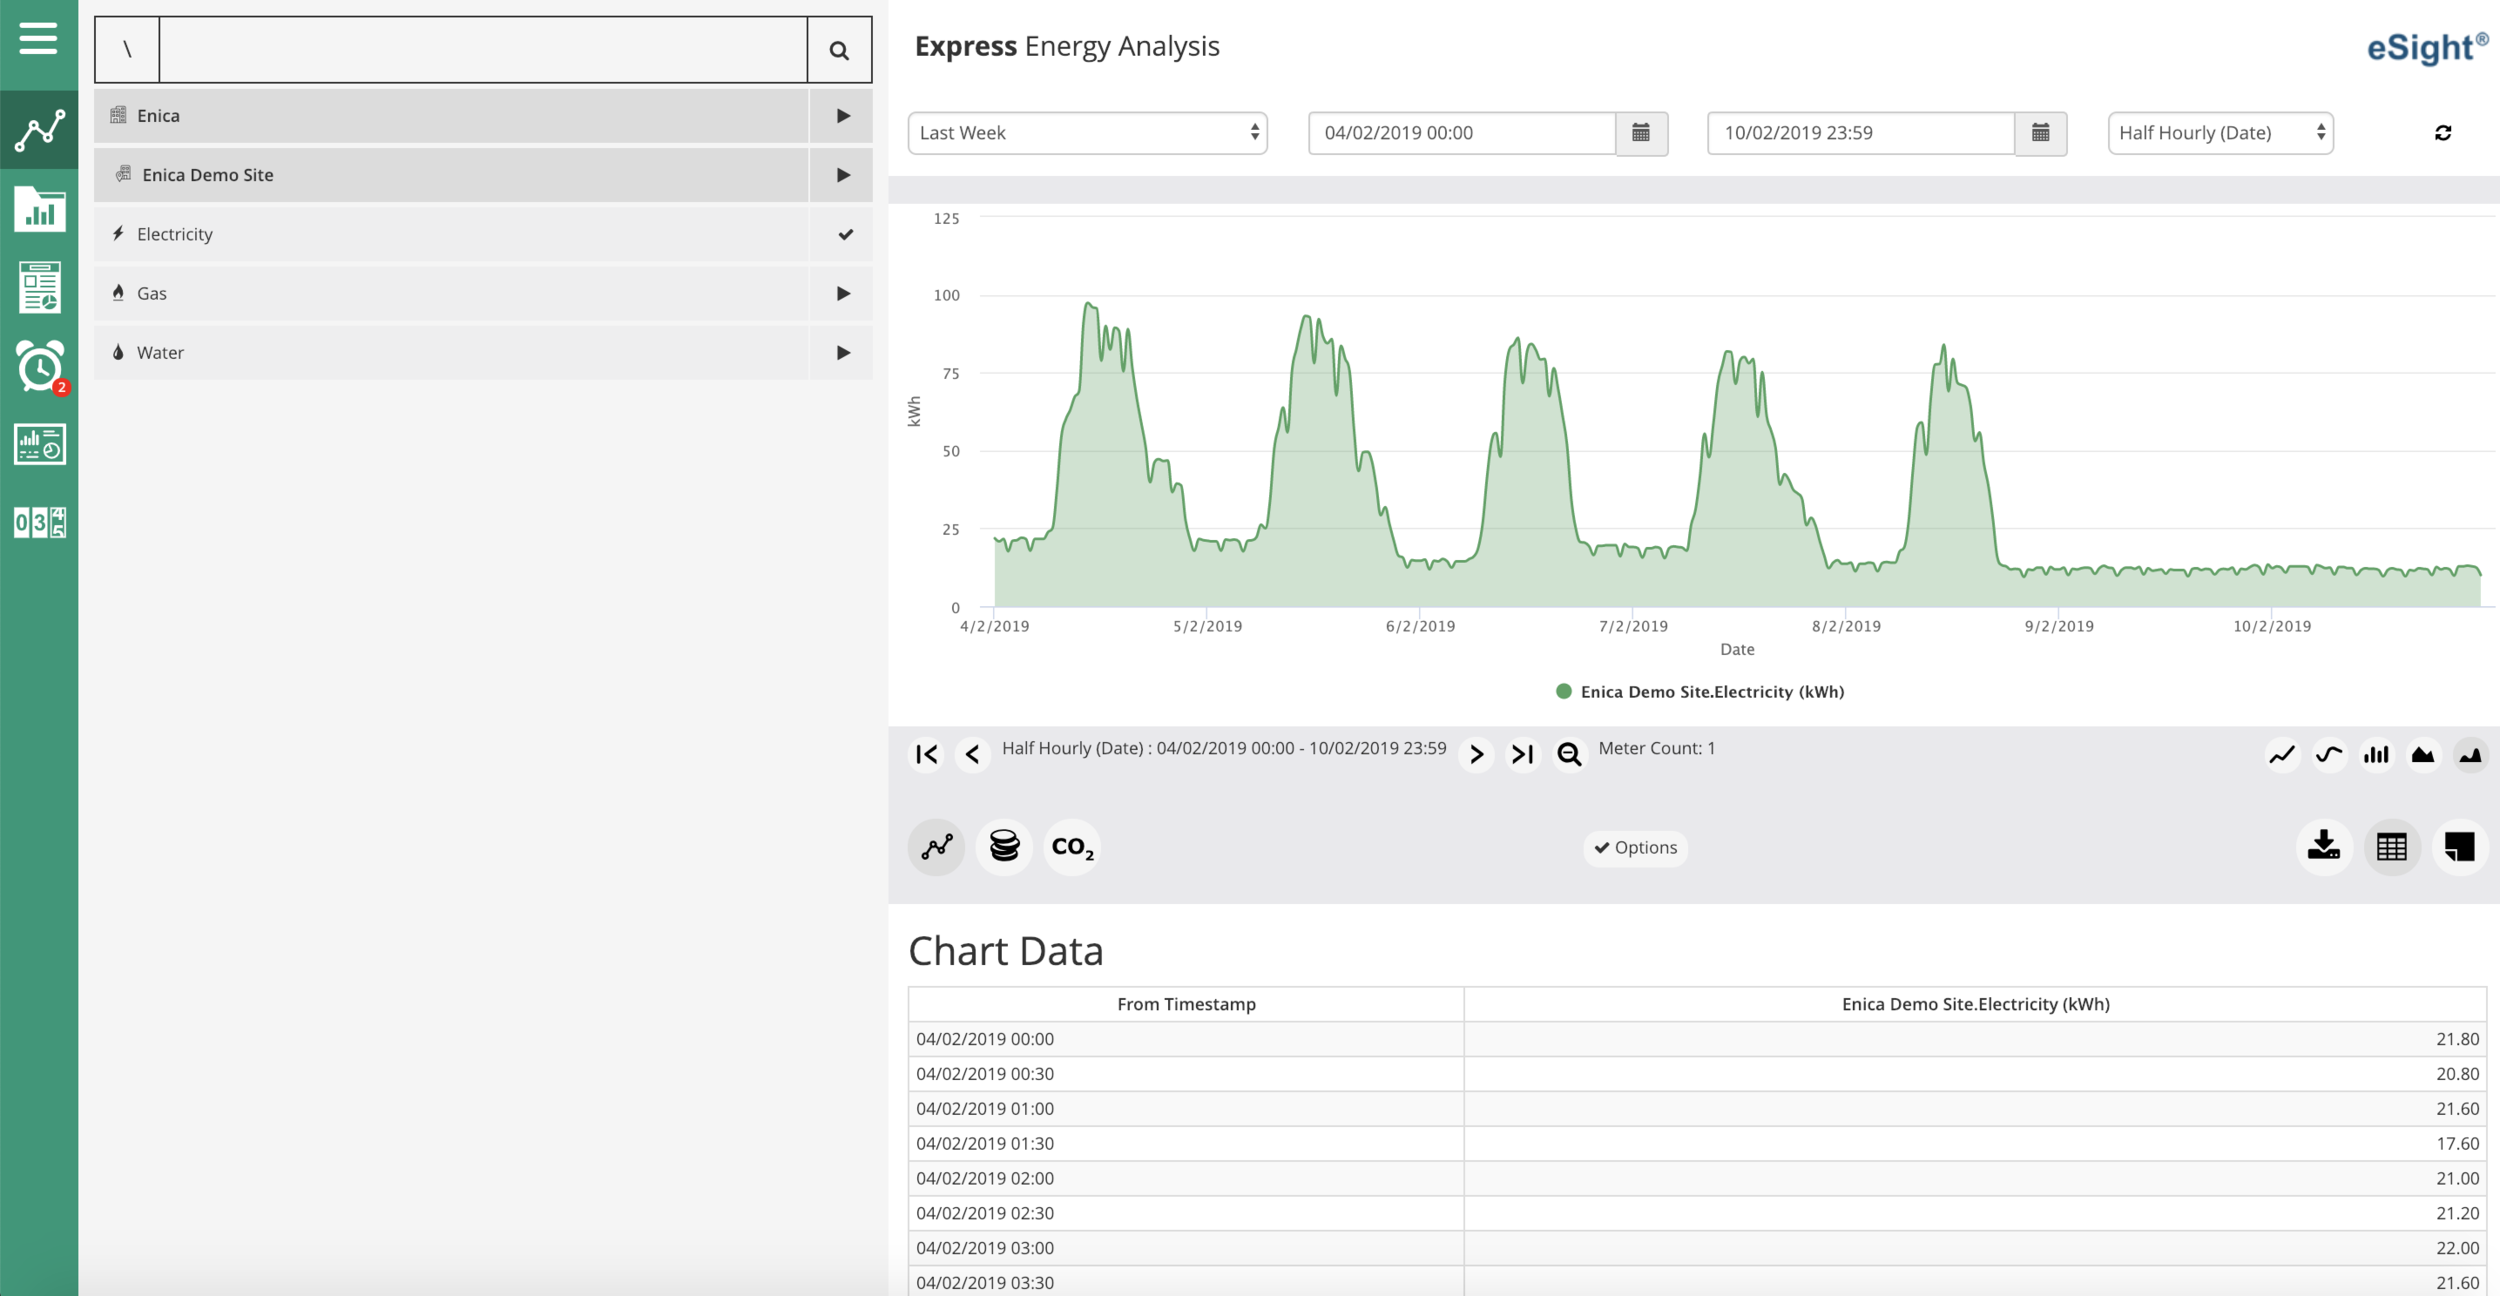Viewport: 2500px width, 1296px height.
Task: Click the search magnifier button
Action: click(x=839, y=50)
